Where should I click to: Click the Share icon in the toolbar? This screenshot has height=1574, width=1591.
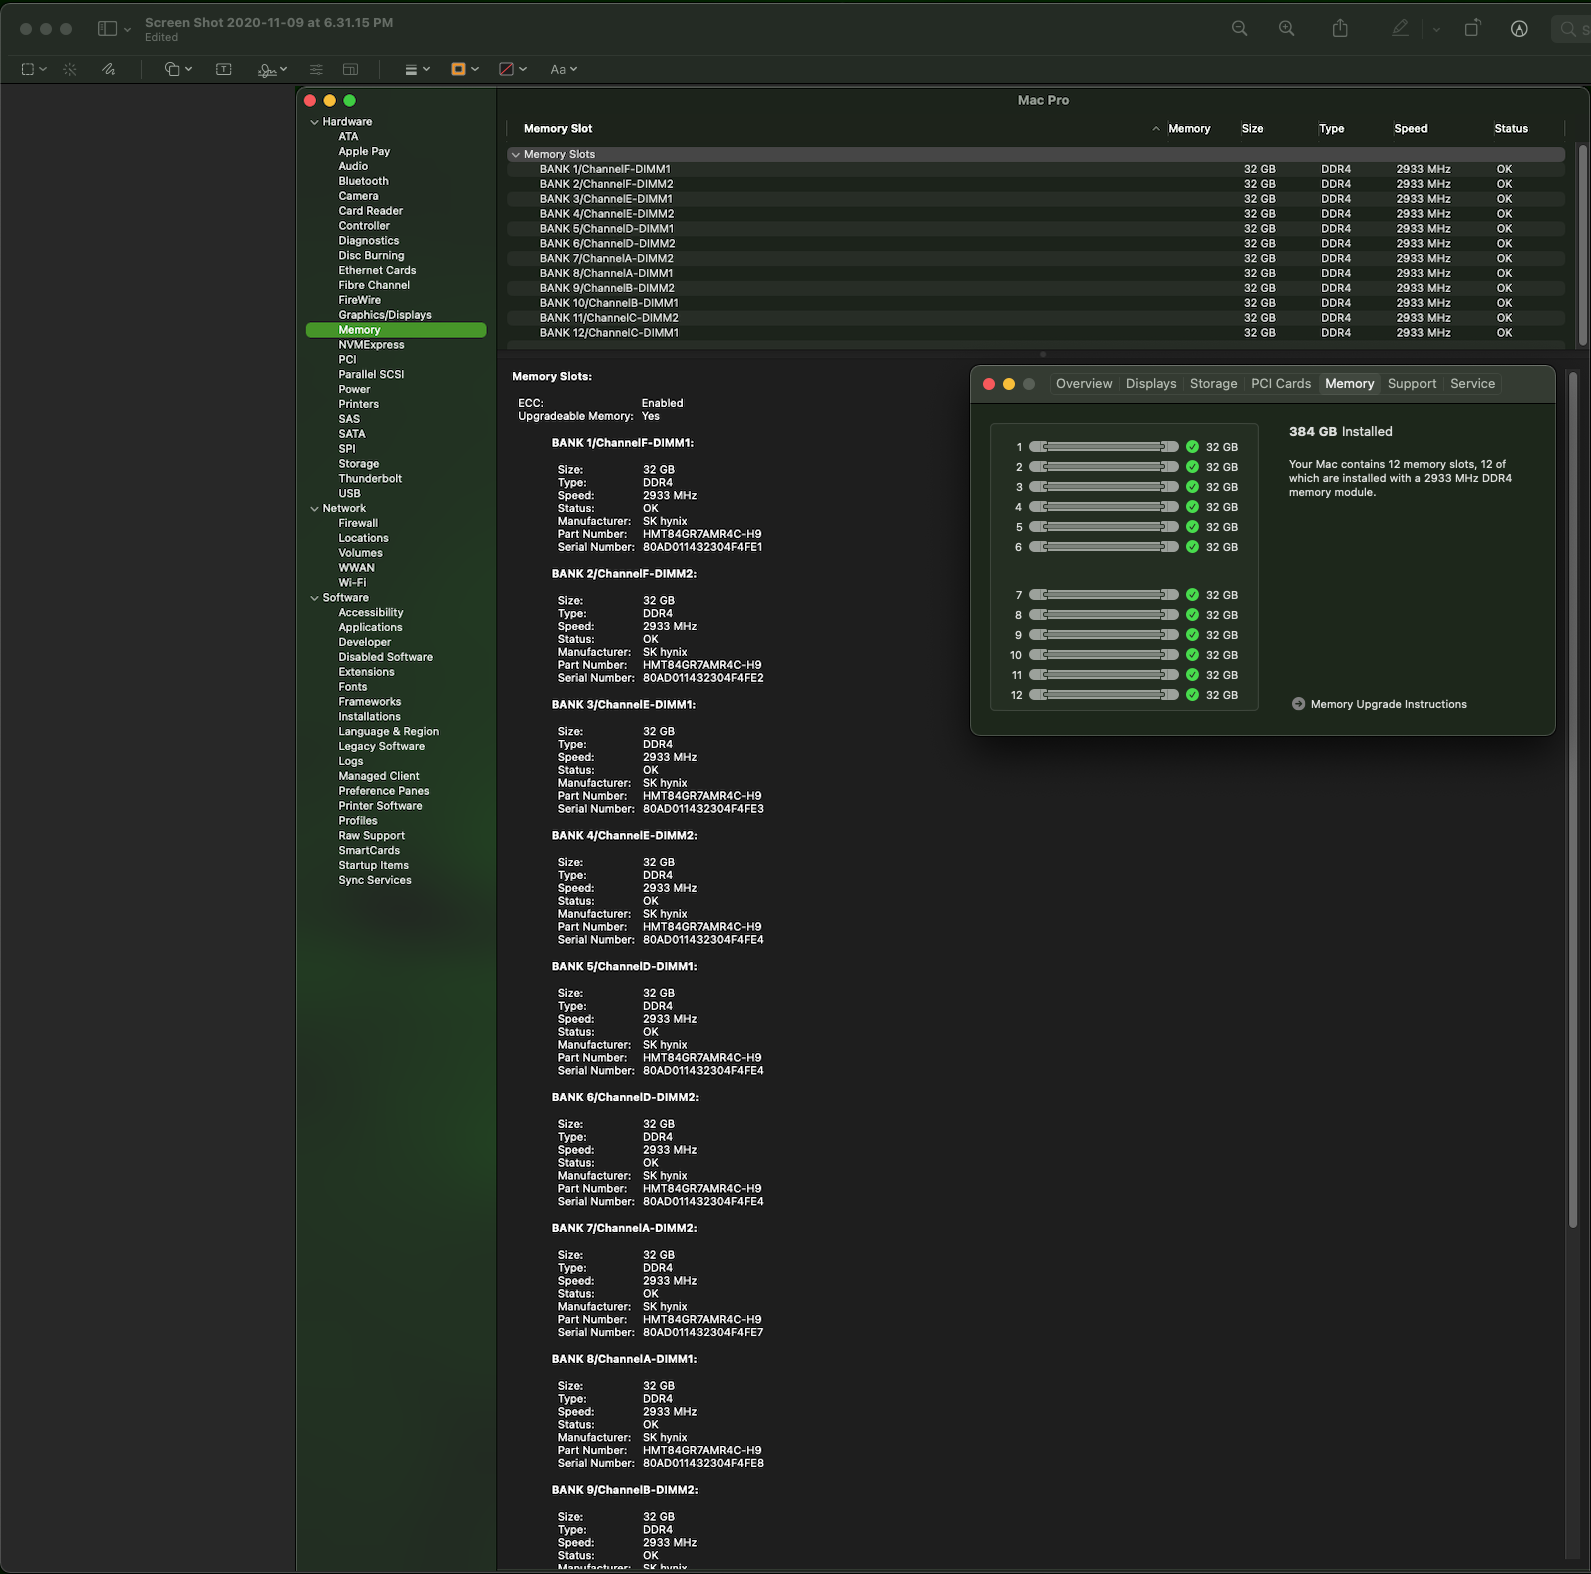tap(1340, 29)
